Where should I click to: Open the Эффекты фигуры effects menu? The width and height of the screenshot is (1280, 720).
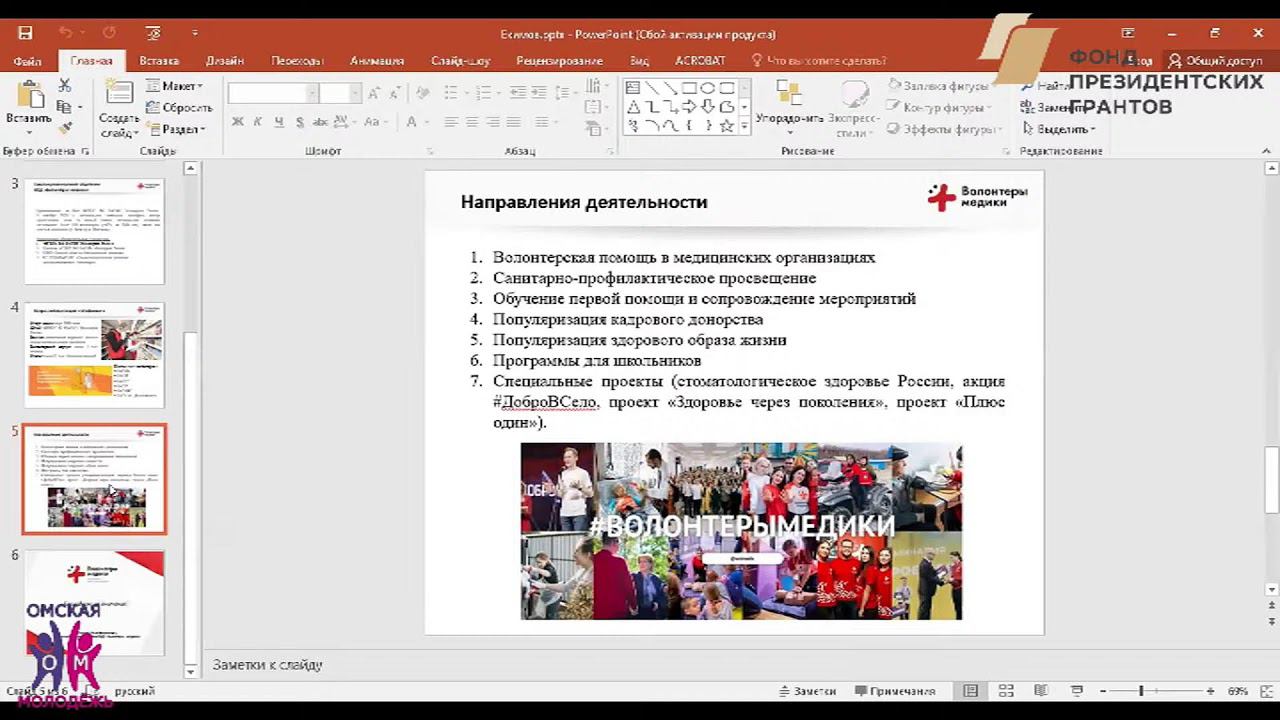pos(945,129)
